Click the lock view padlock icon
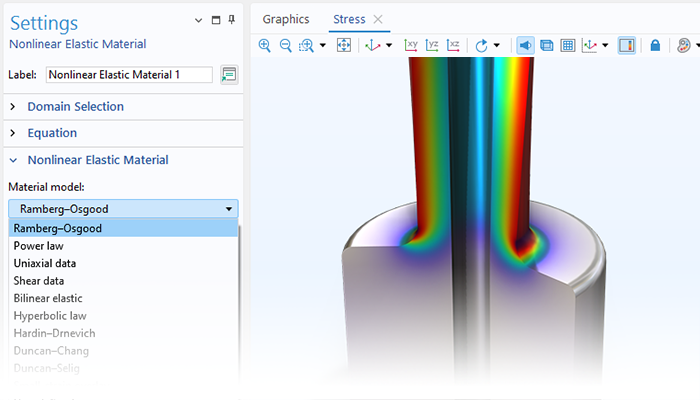Image resolution: width=700 pixels, height=400 pixels. pyautogui.click(x=655, y=46)
